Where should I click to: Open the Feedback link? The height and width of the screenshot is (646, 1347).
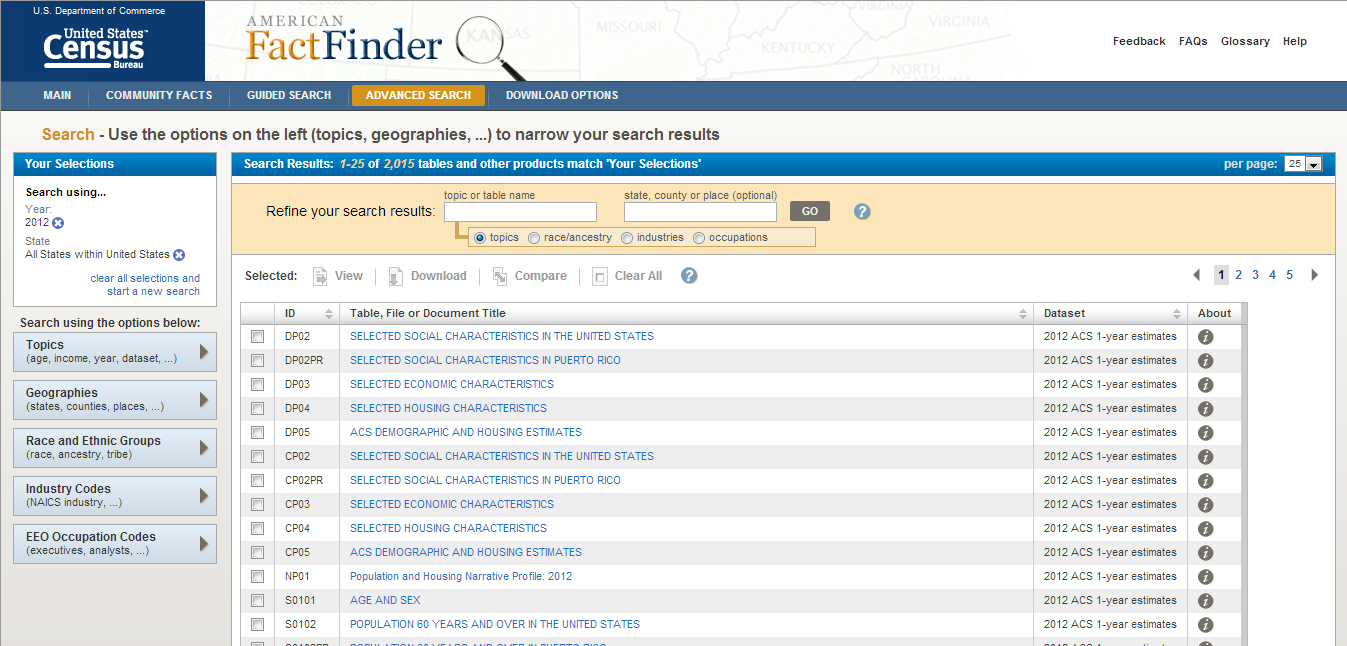coord(1139,42)
